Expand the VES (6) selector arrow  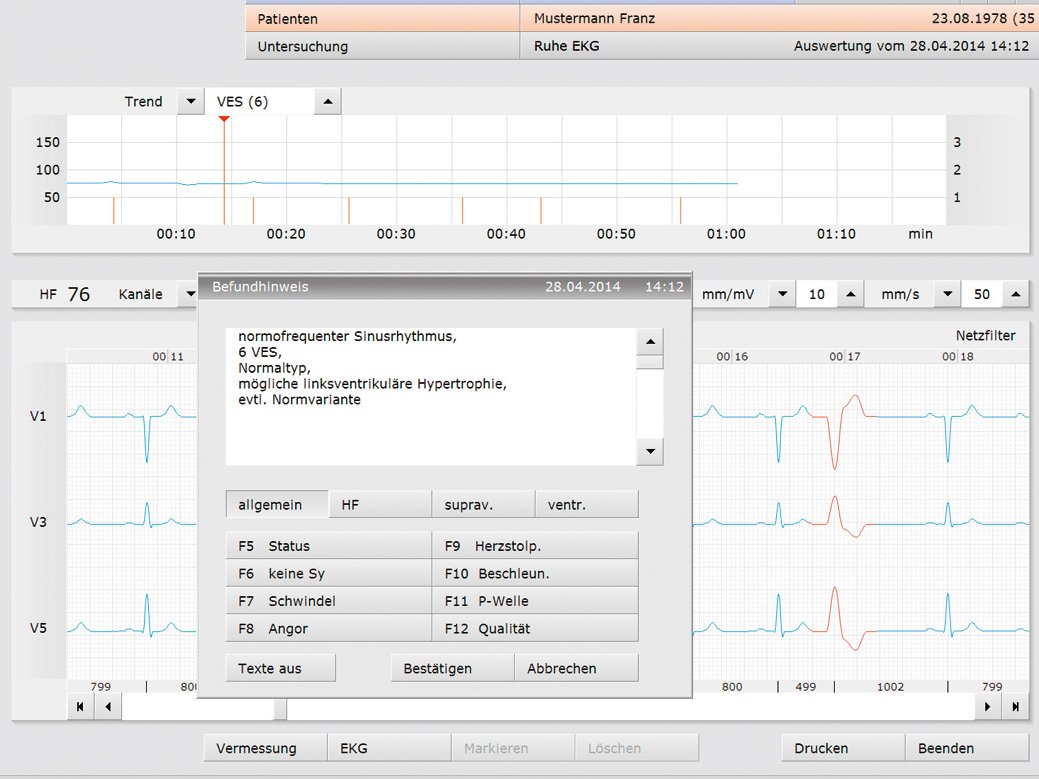[x=329, y=101]
